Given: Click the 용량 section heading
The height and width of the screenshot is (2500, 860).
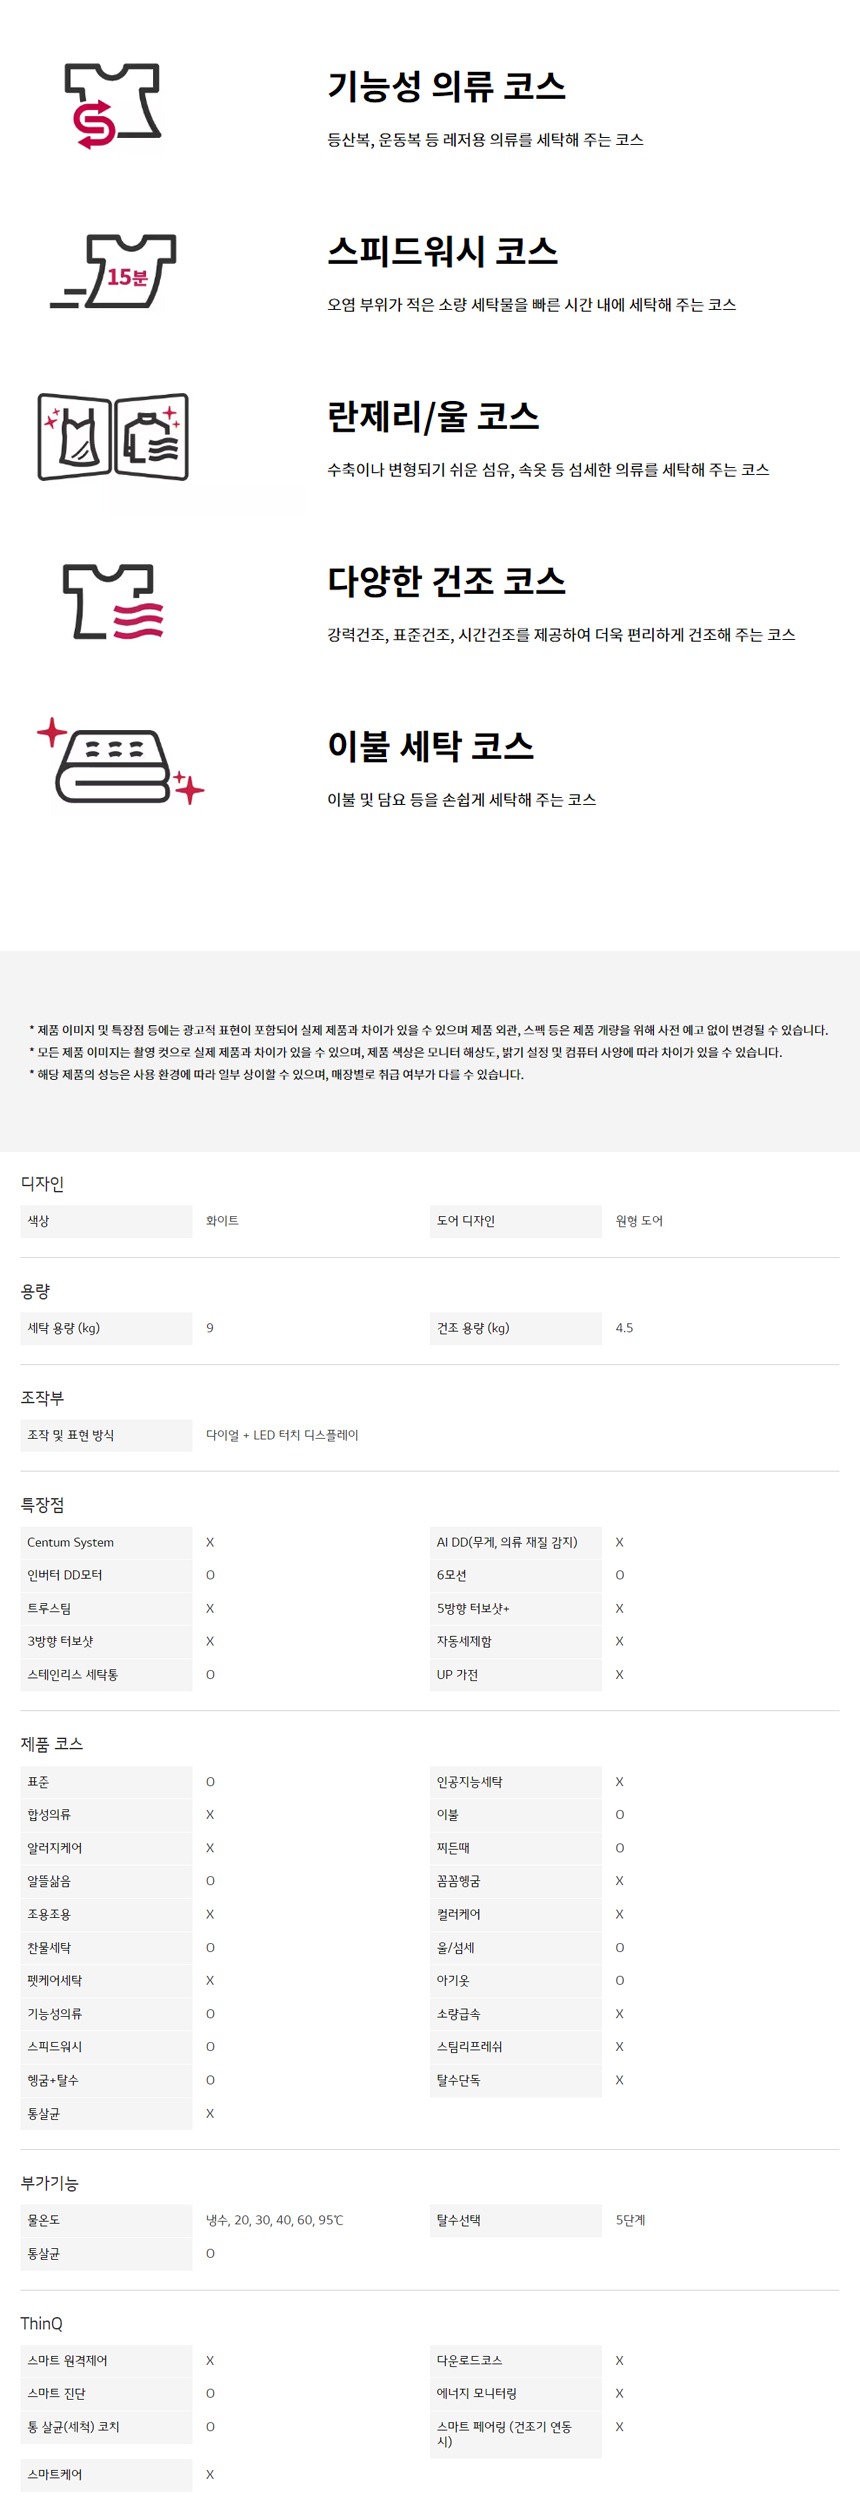Looking at the screenshot, I should pyautogui.click(x=35, y=1291).
